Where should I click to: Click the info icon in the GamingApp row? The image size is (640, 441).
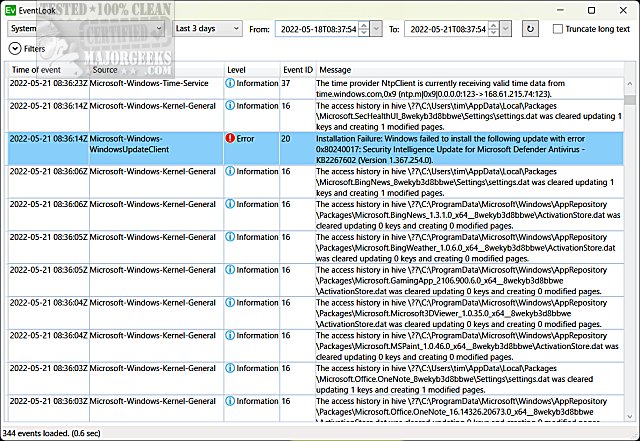pyautogui.click(x=230, y=270)
